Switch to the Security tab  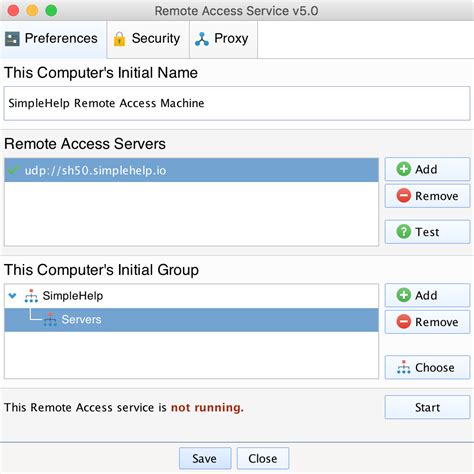tap(148, 39)
